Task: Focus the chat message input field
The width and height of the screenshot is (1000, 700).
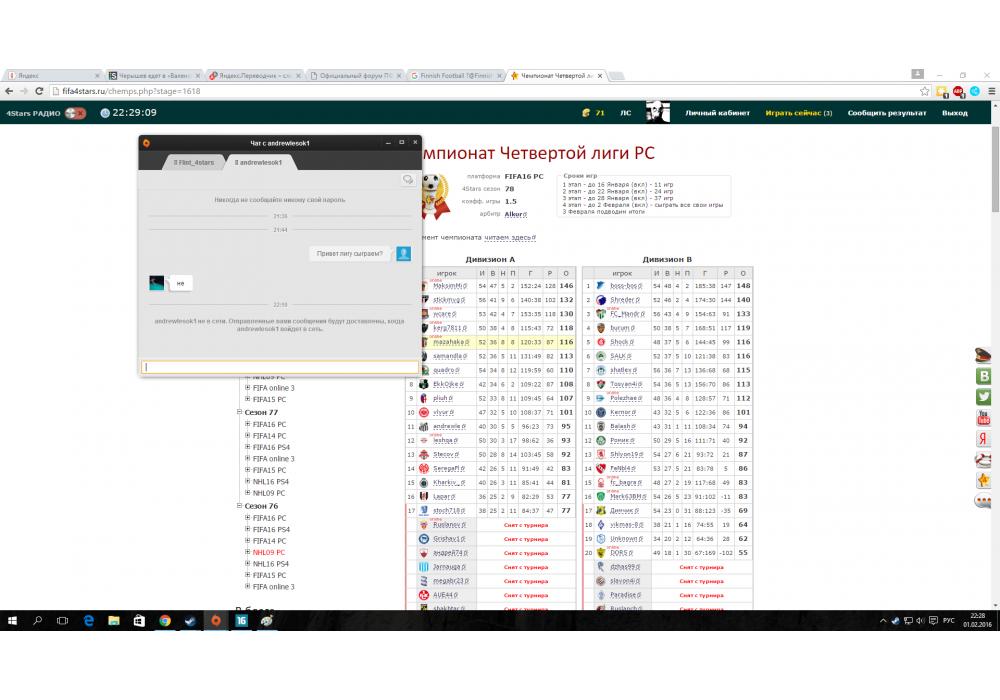Action: pos(279,367)
